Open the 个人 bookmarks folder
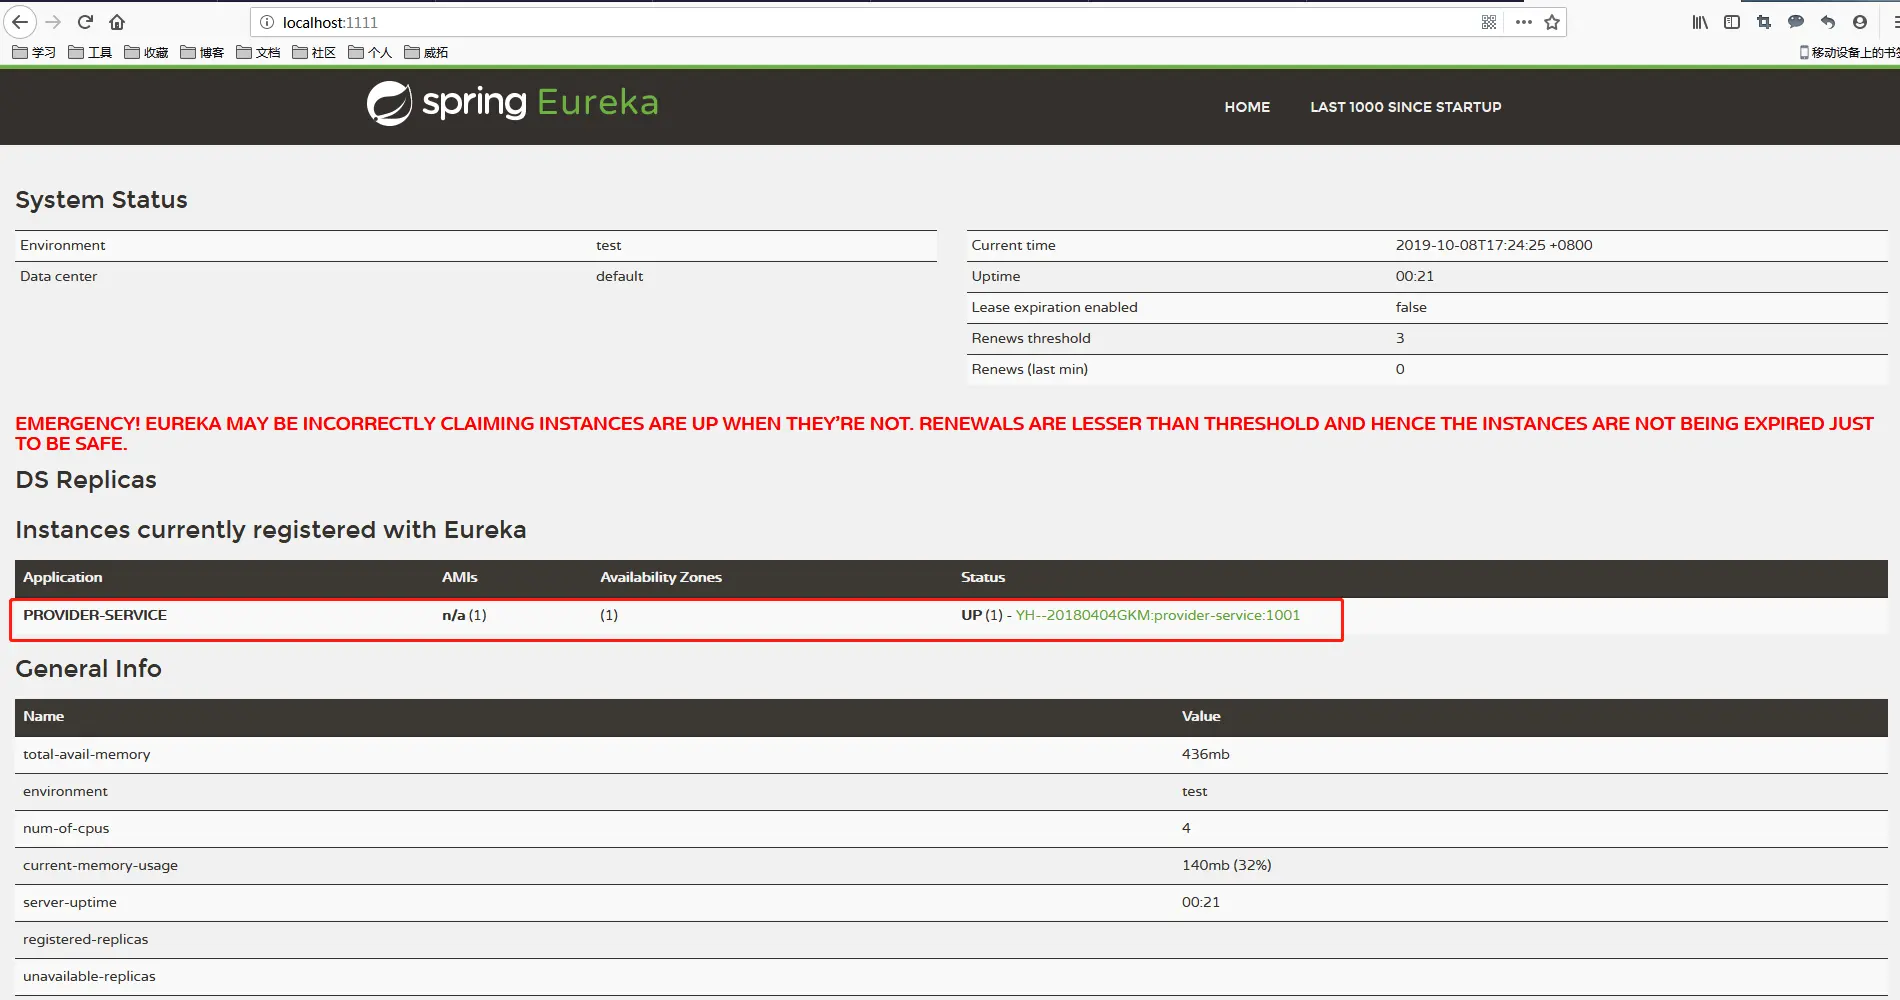1900x1000 pixels. tap(370, 52)
